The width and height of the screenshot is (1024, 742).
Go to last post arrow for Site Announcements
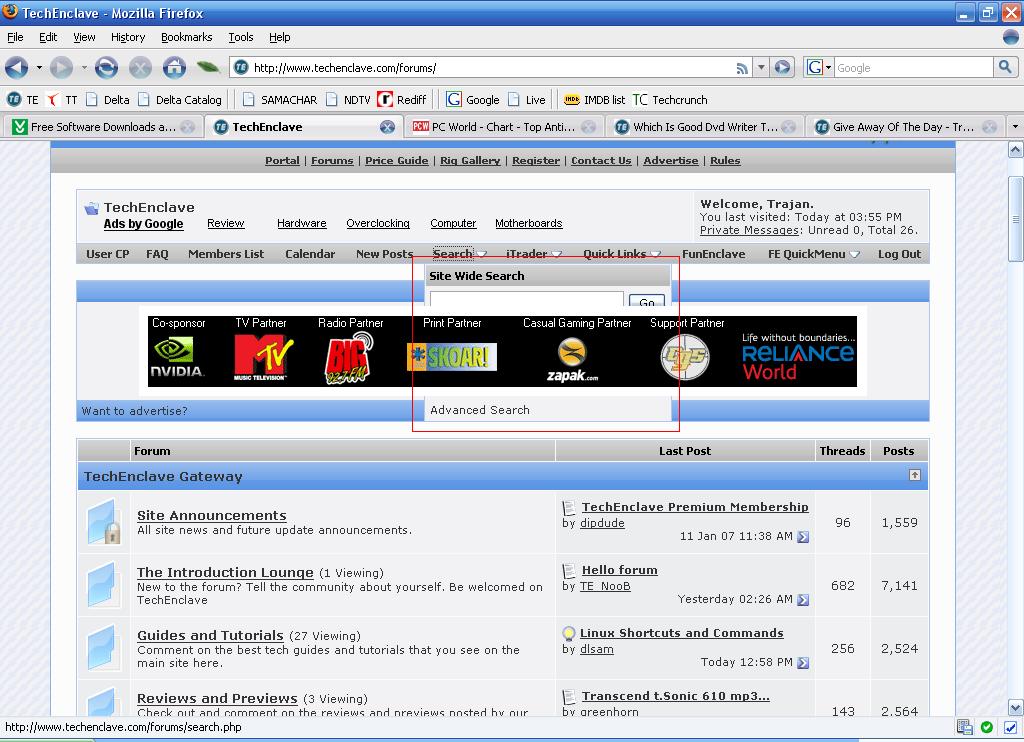click(x=803, y=537)
